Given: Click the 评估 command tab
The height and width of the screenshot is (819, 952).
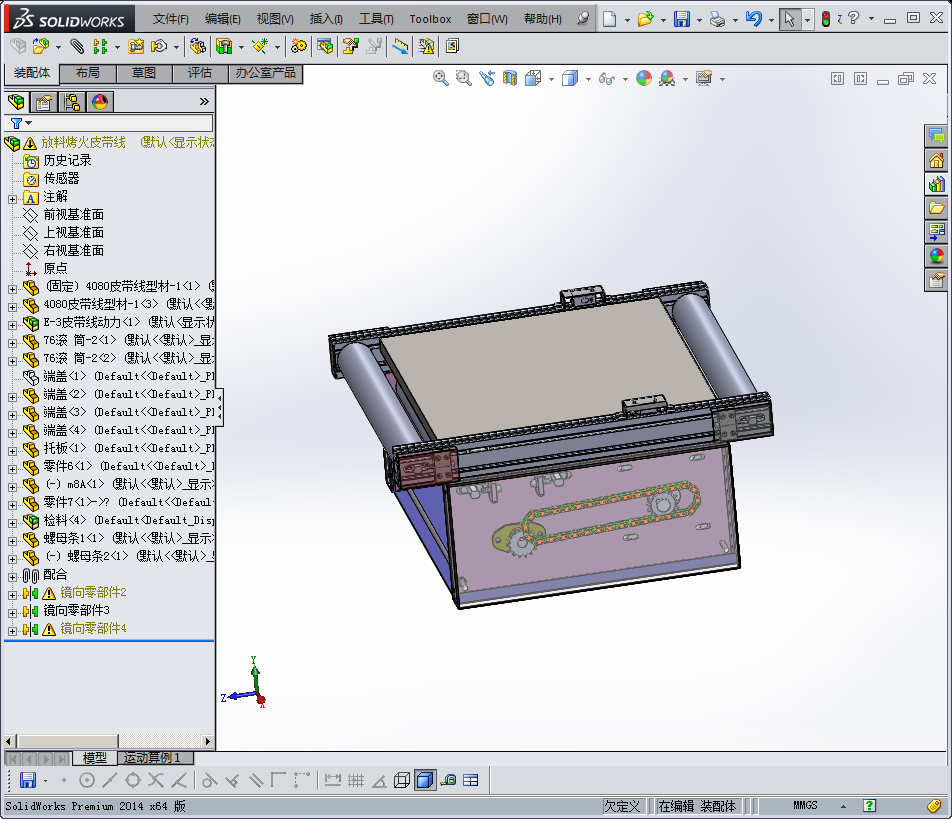Looking at the screenshot, I should point(200,73).
